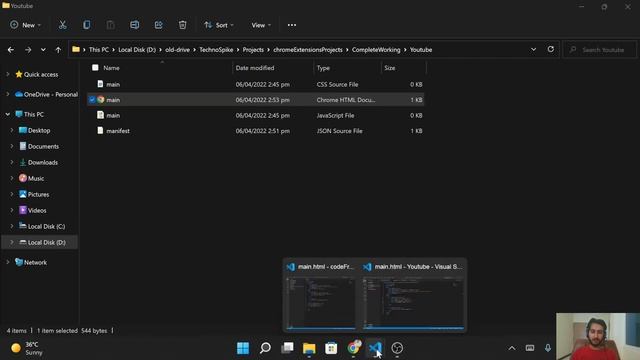Go back with the left arrow
The width and height of the screenshot is (640, 360).
point(11,50)
